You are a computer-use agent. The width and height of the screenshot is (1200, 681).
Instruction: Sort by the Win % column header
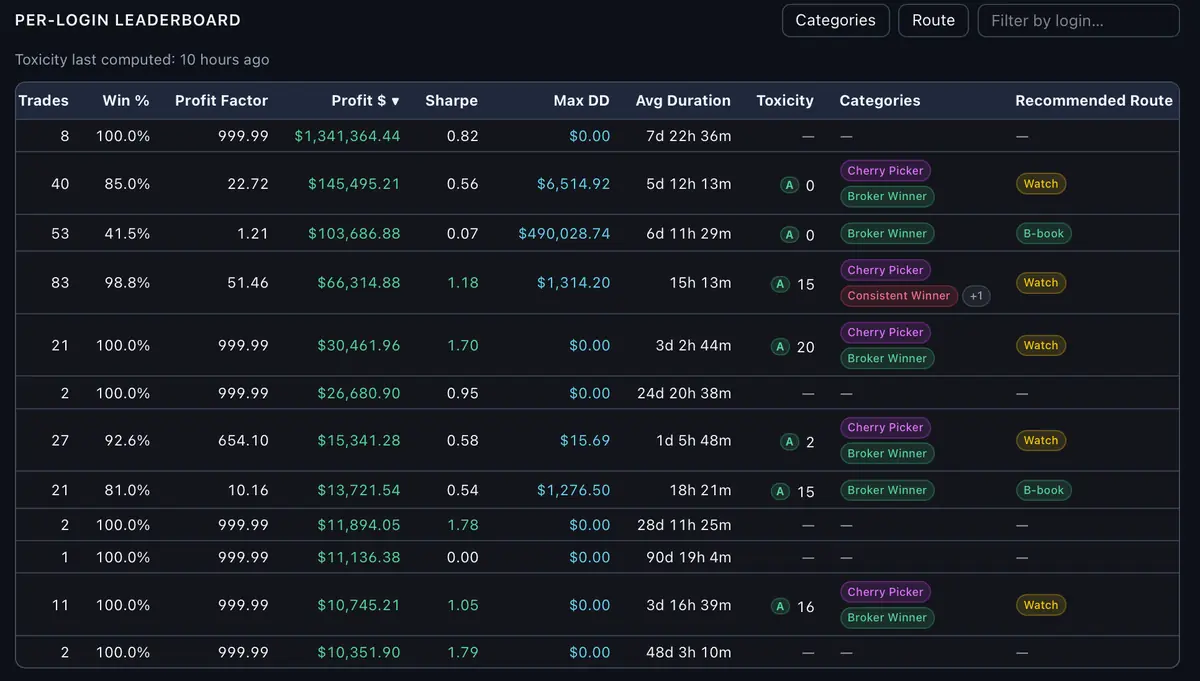click(126, 100)
